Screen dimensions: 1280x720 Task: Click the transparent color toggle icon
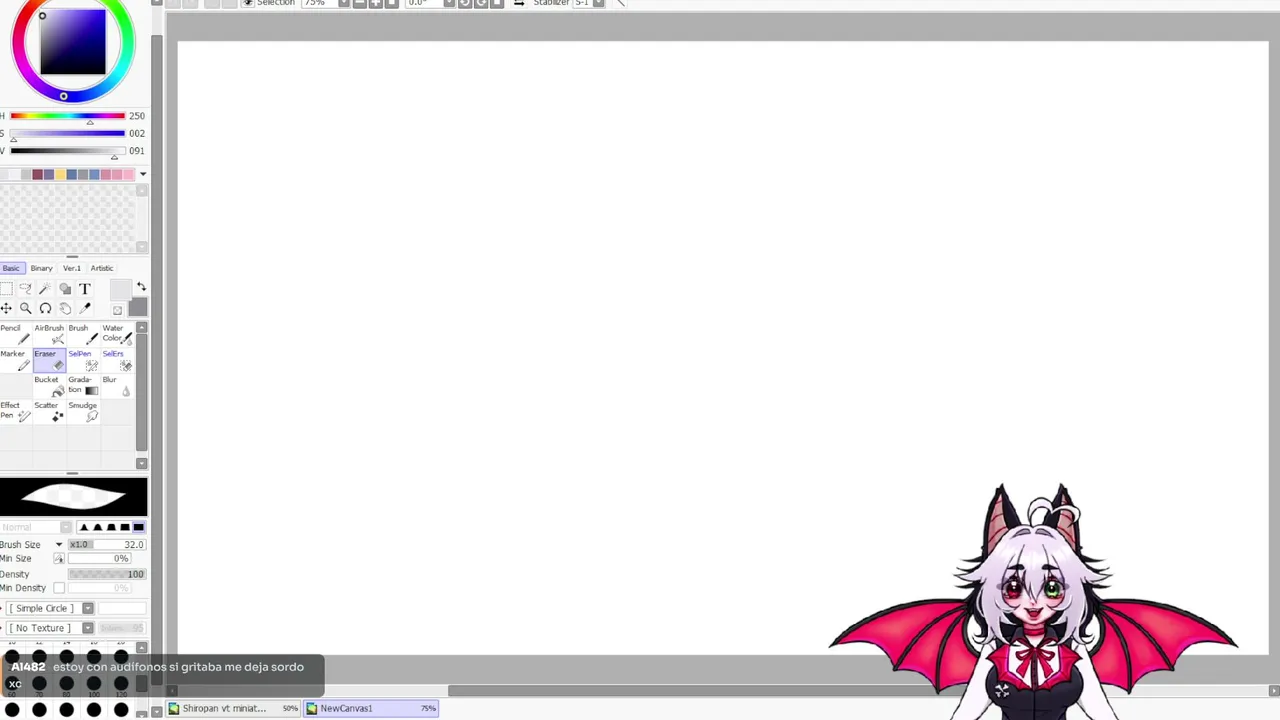coord(117,309)
